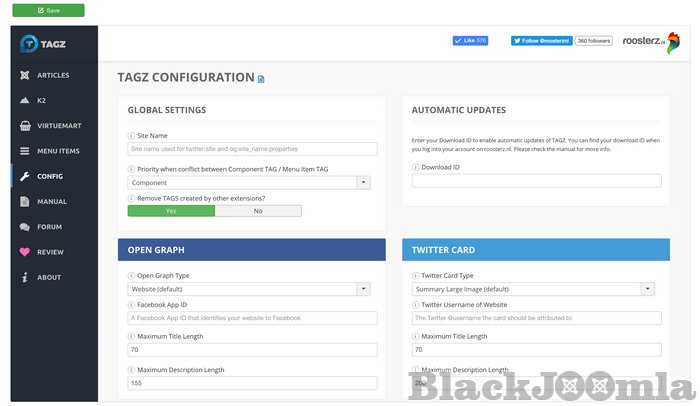Open the Articles section icon
Image resolution: width=700 pixels, height=406 pixels.
click(x=24, y=76)
